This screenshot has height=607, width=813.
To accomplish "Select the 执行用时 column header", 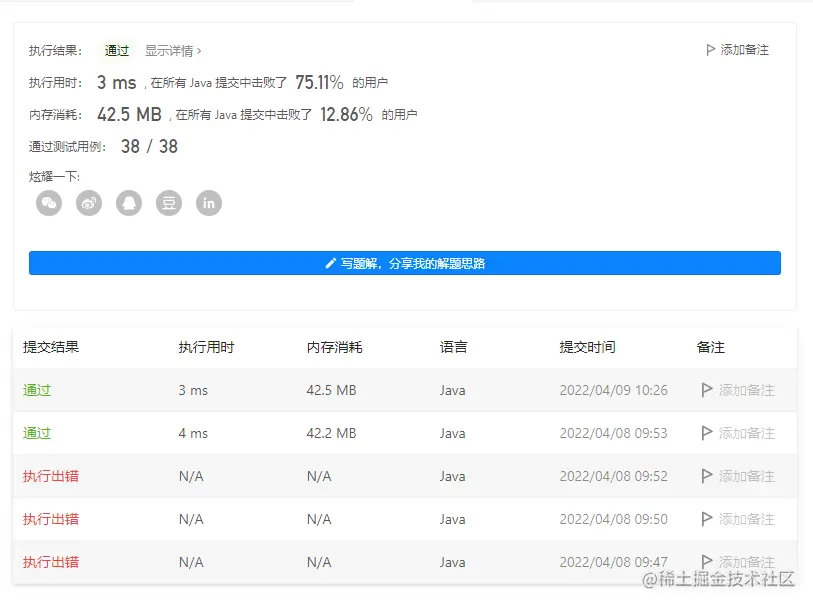I will click(206, 347).
